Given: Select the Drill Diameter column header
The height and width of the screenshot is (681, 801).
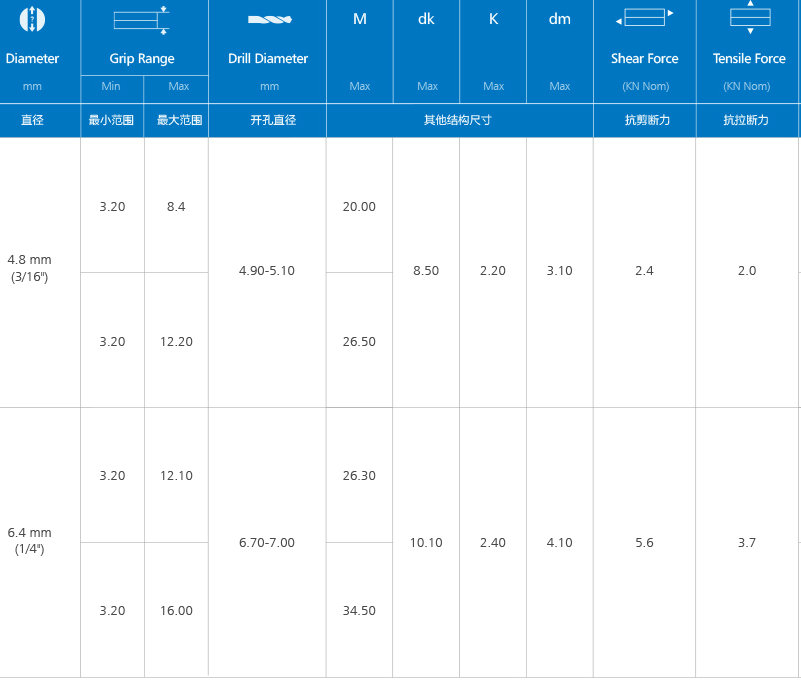Looking at the screenshot, I should [267, 59].
